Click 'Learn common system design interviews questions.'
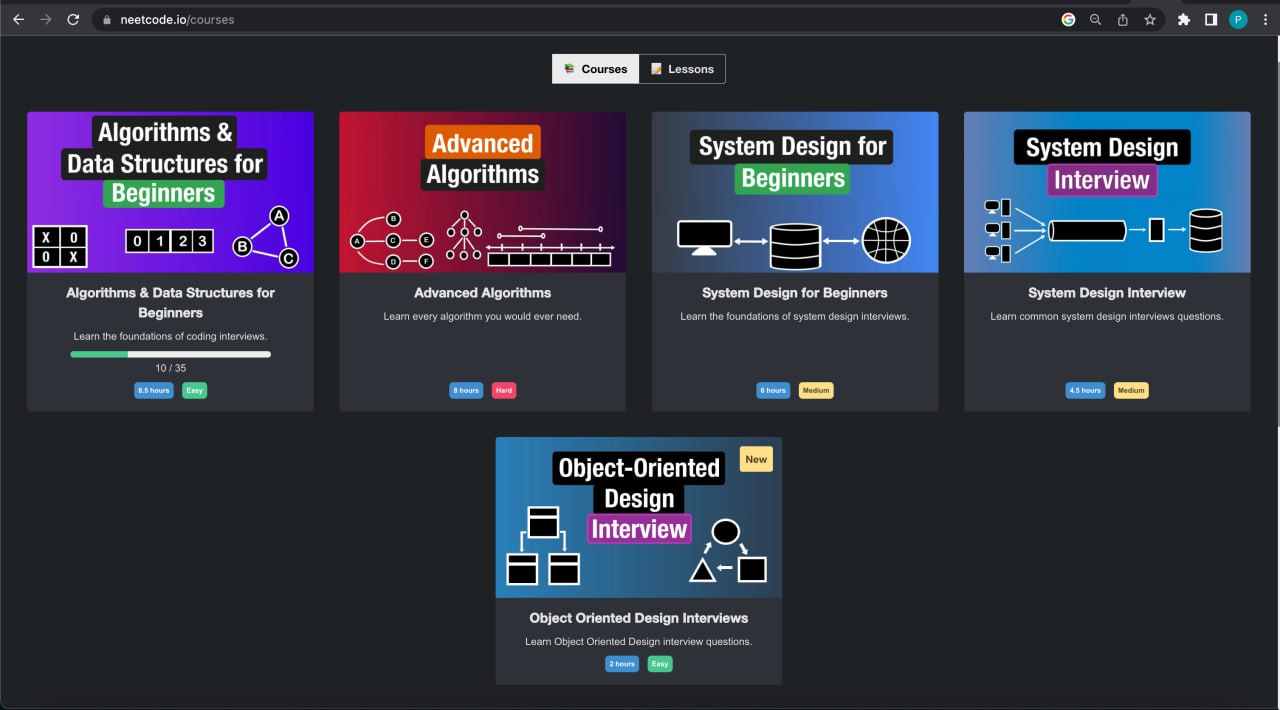Viewport: 1280px width, 710px height. (x=1107, y=316)
